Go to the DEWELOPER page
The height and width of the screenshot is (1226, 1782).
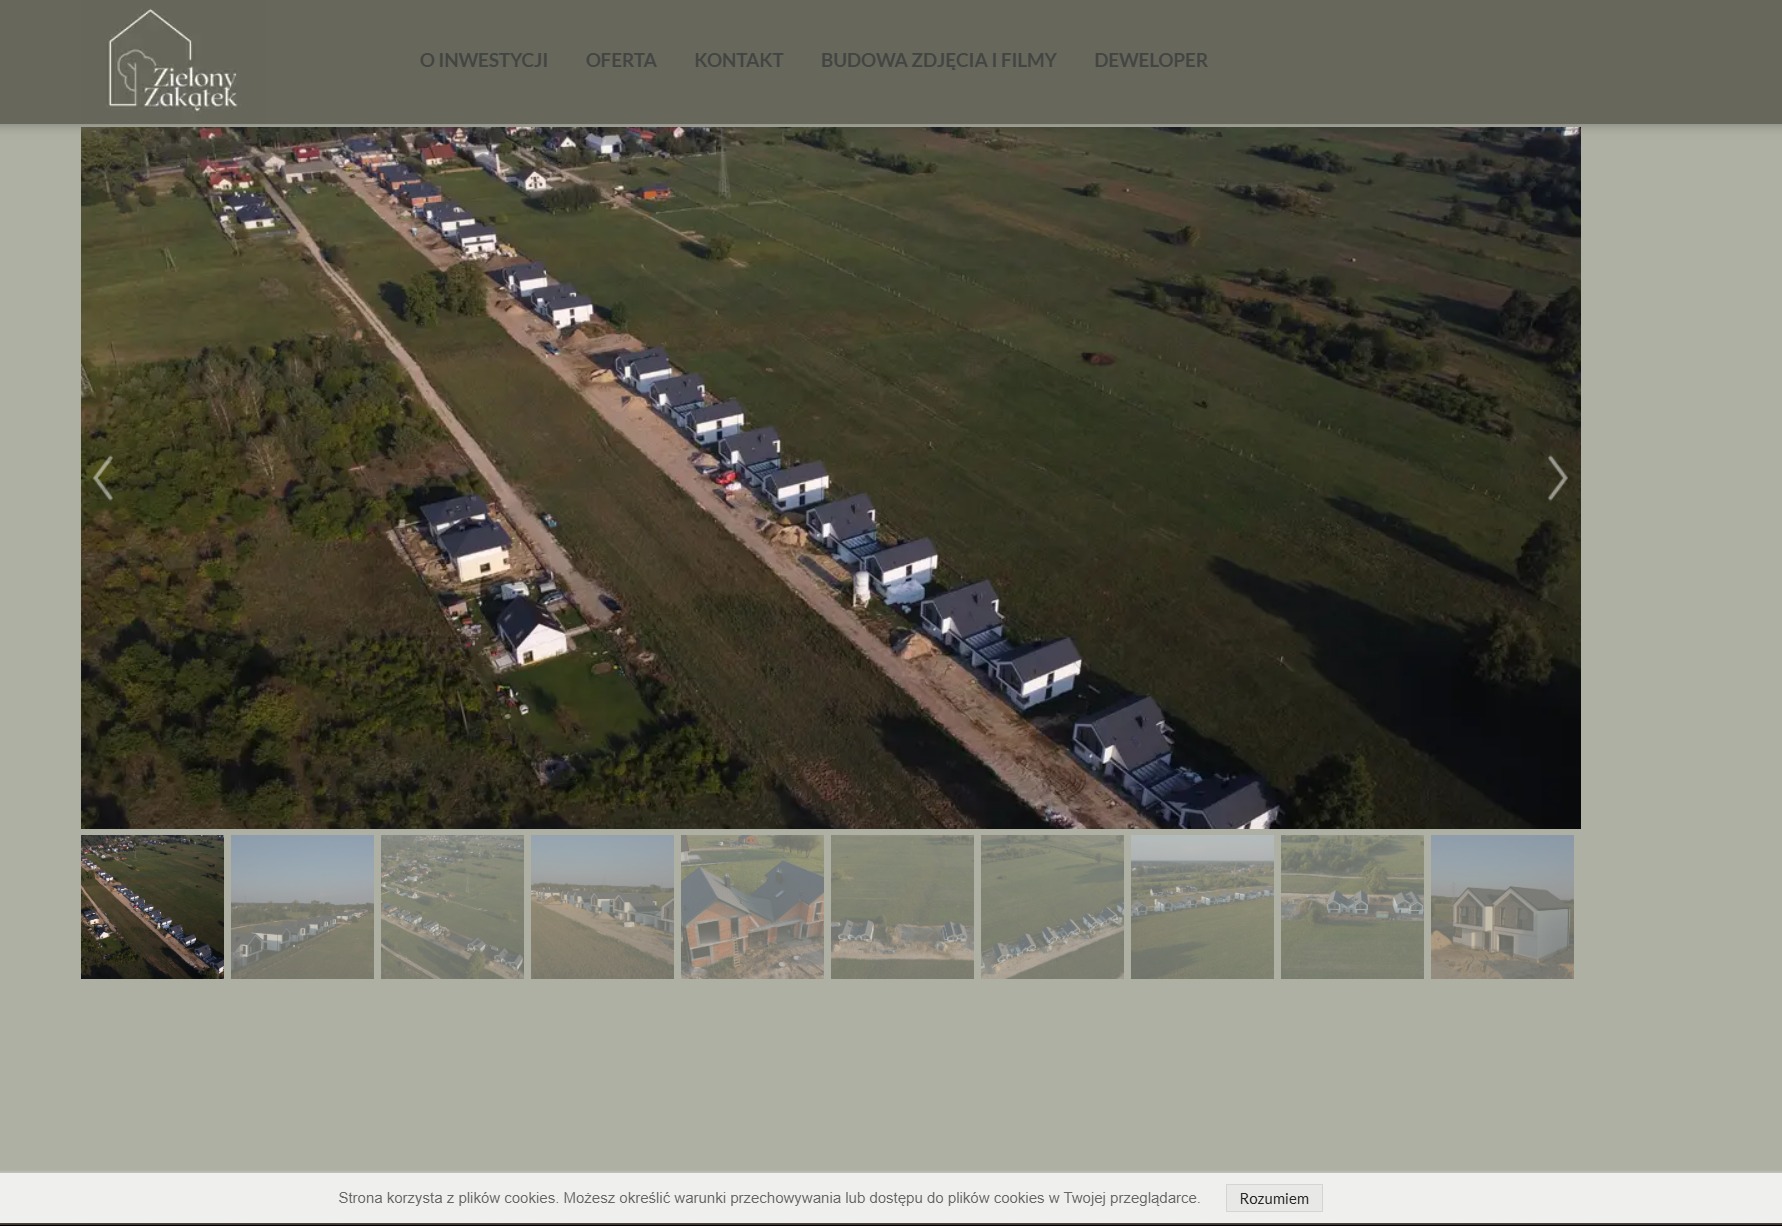pos(1150,60)
